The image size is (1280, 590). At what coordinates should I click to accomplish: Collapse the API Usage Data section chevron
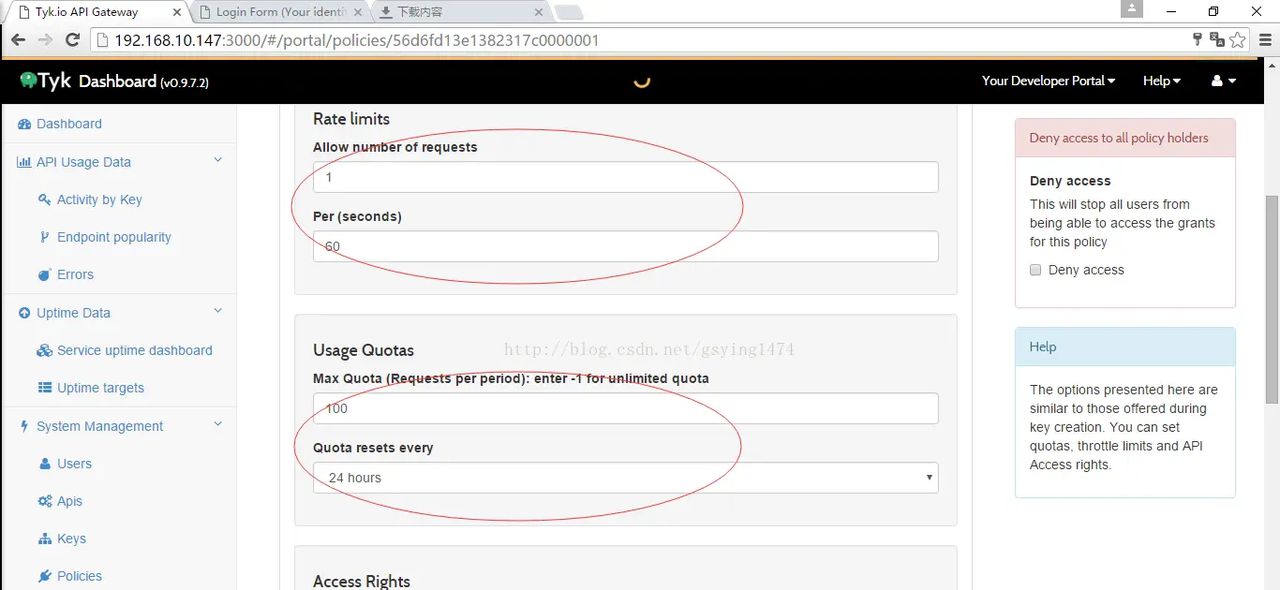[x=218, y=160]
